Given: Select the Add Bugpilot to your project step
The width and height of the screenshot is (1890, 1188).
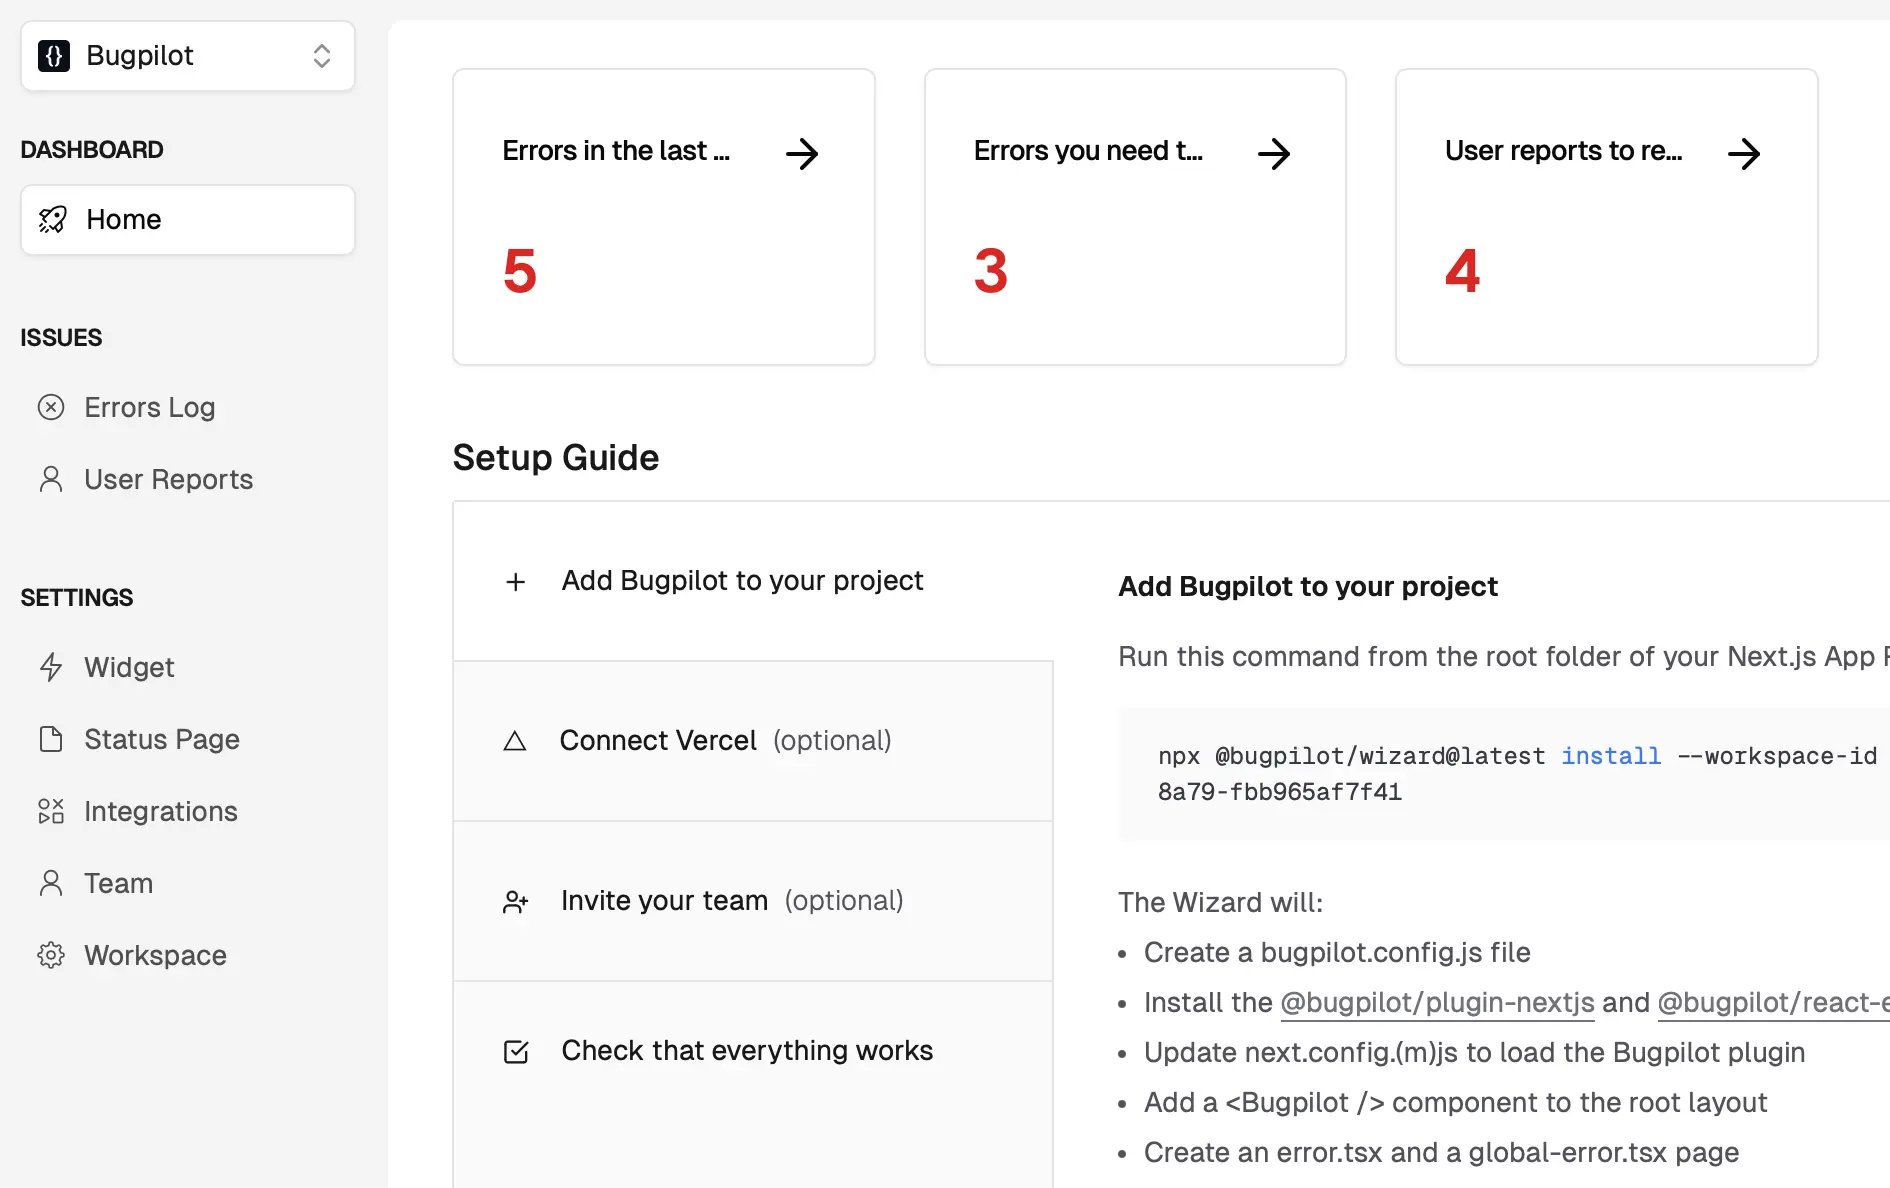Looking at the screenshot, I should [753, 581].
